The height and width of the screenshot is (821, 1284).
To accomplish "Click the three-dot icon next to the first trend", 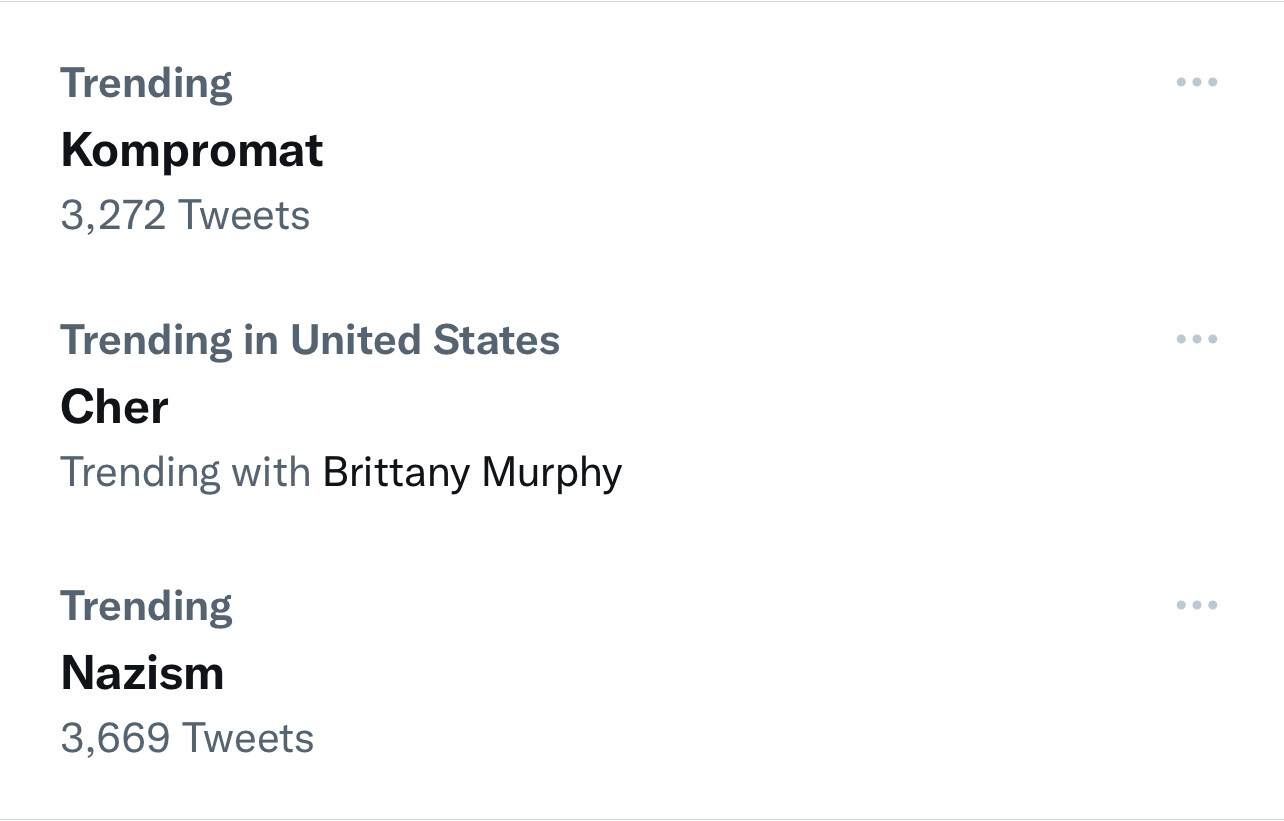I will pyautogui.click(x=1198, y=82).
